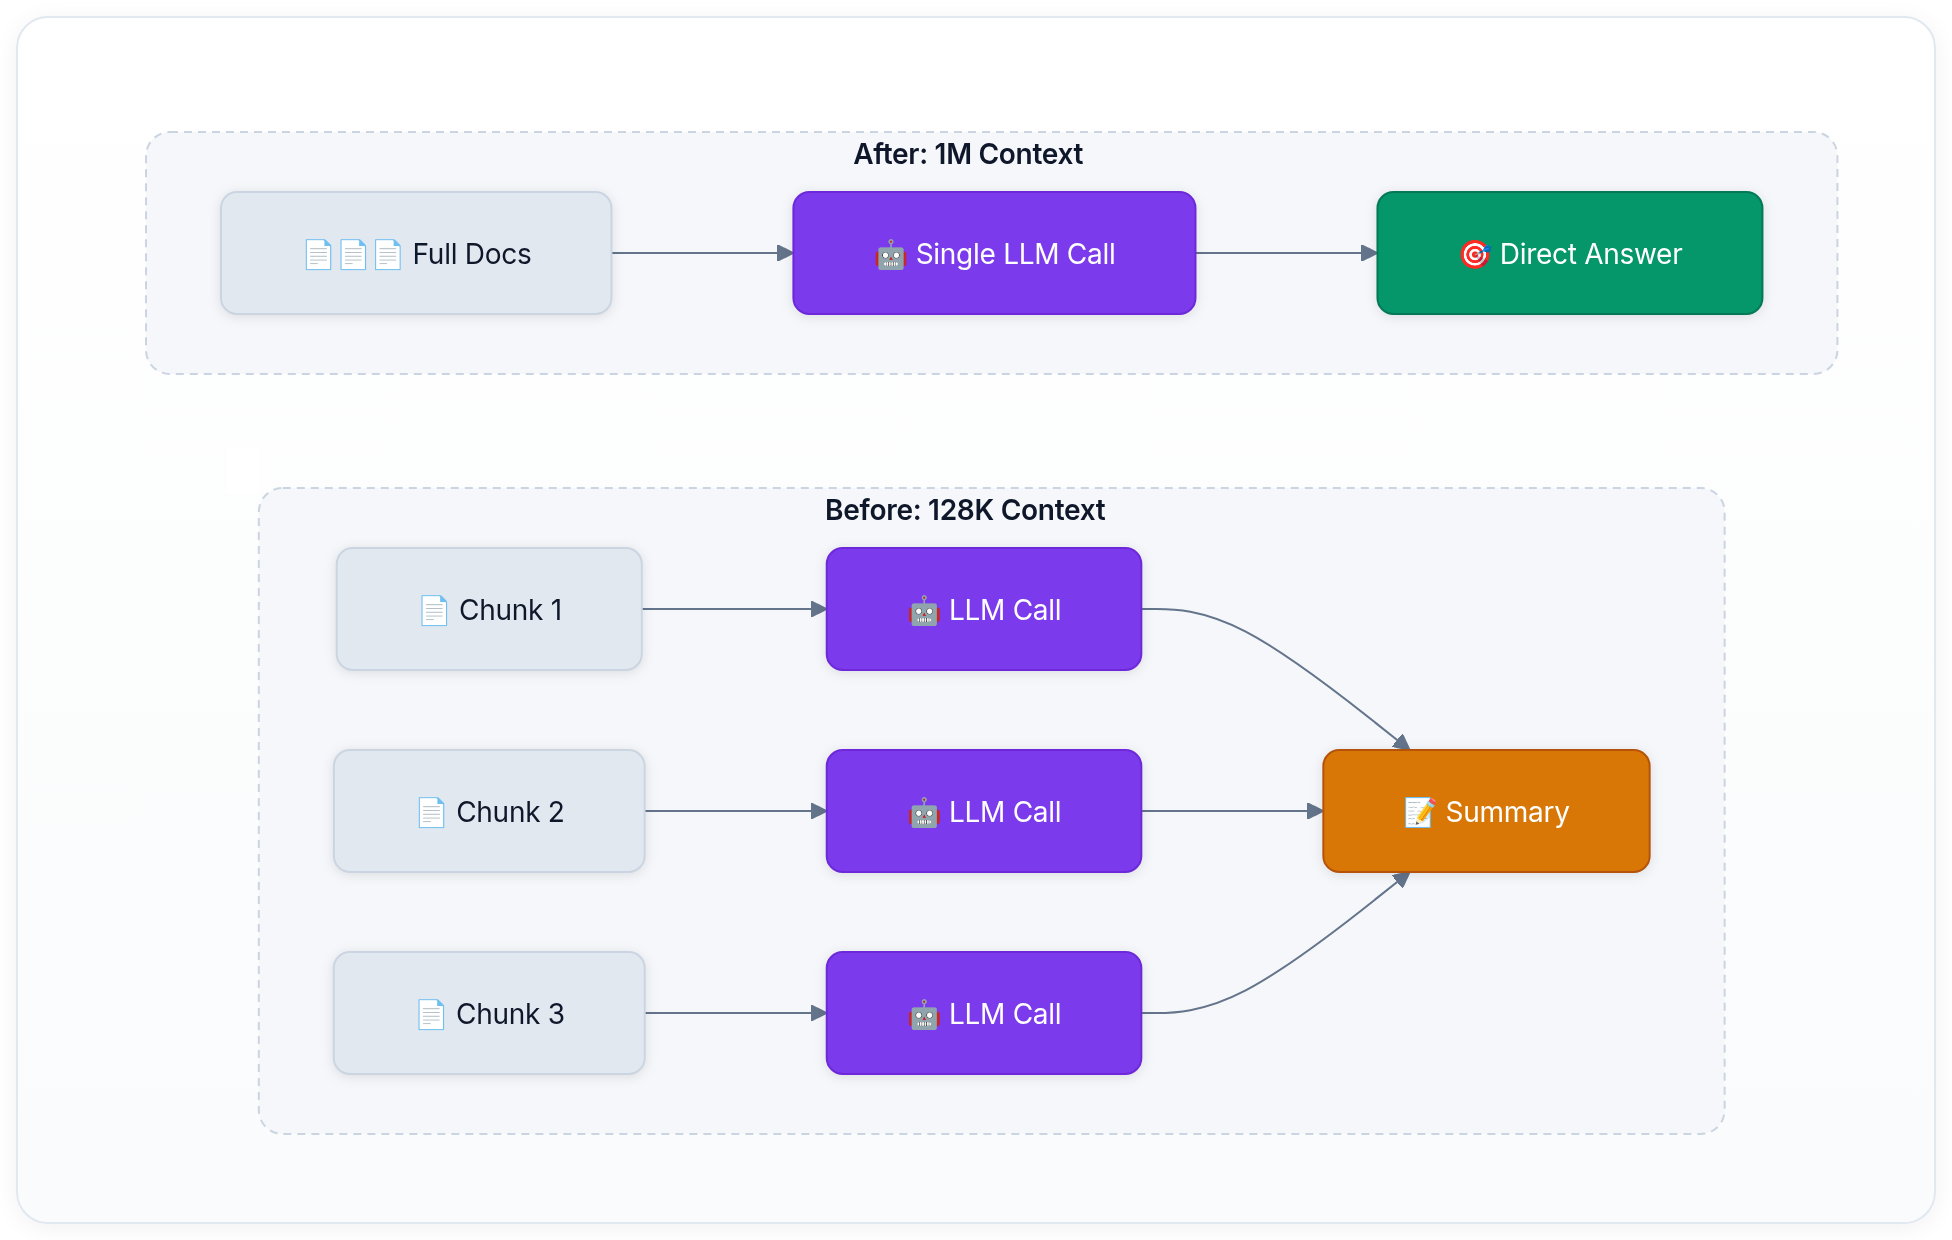The image size is (1952, 1240).
Task: Click the document icons beside Full Docs
Action: [353, 255]
